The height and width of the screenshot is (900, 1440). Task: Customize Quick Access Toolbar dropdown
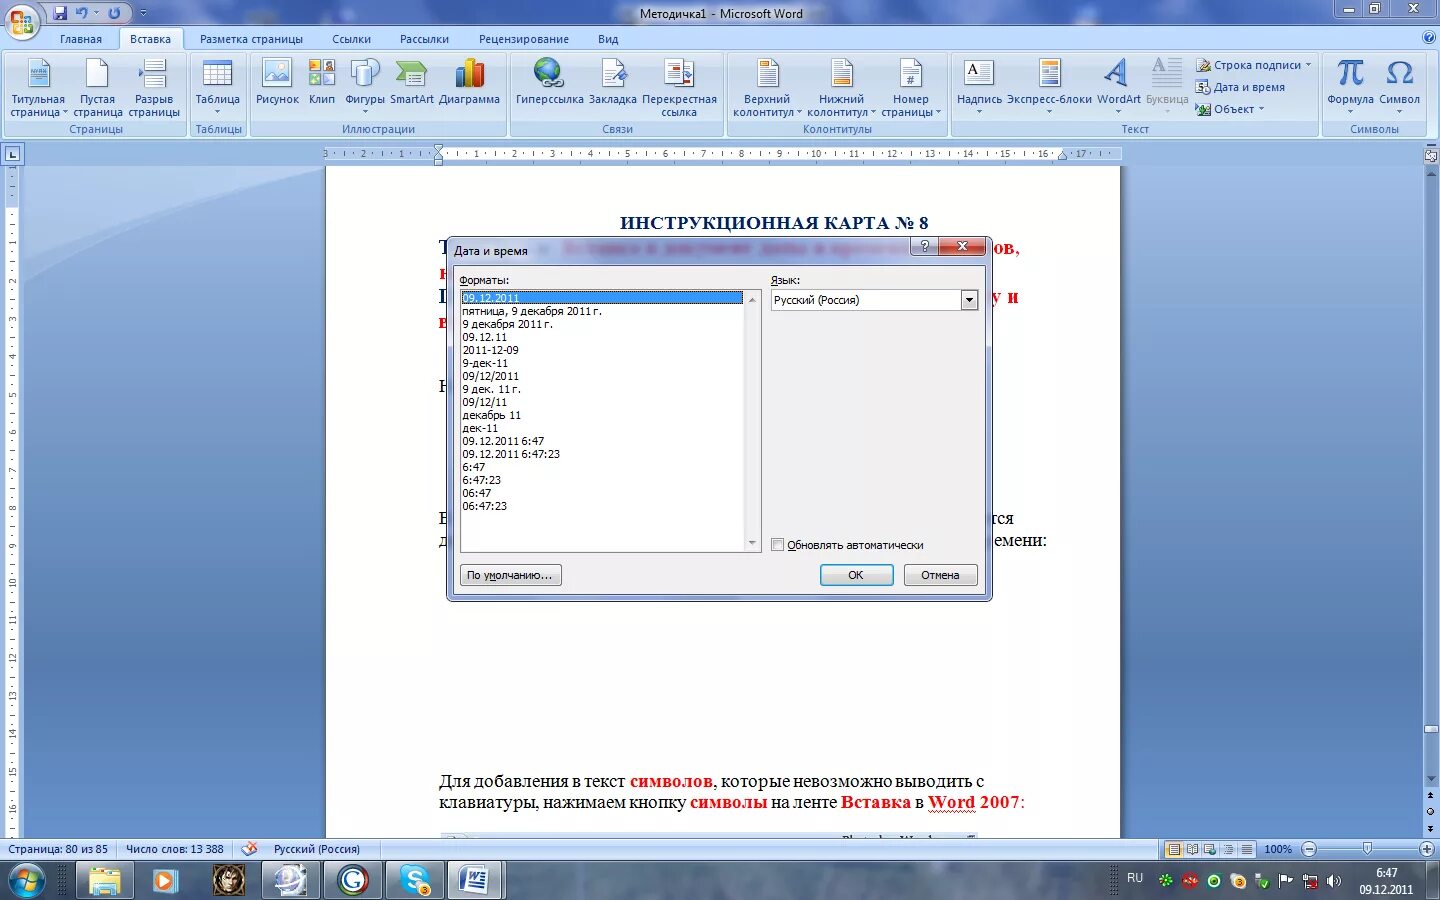[x=143, y=13]
